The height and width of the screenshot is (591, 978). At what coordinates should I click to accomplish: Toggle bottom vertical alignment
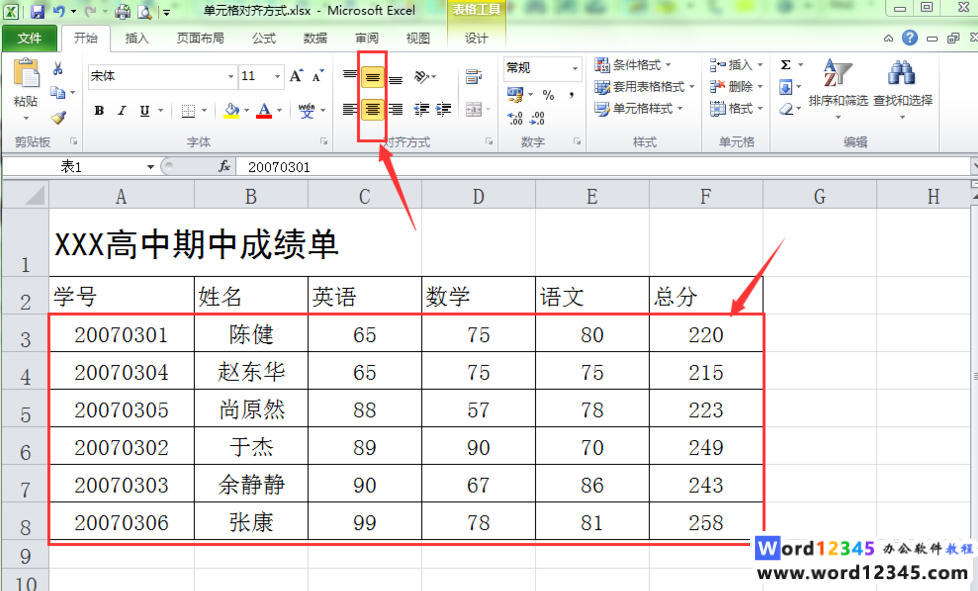coord(395,79)
